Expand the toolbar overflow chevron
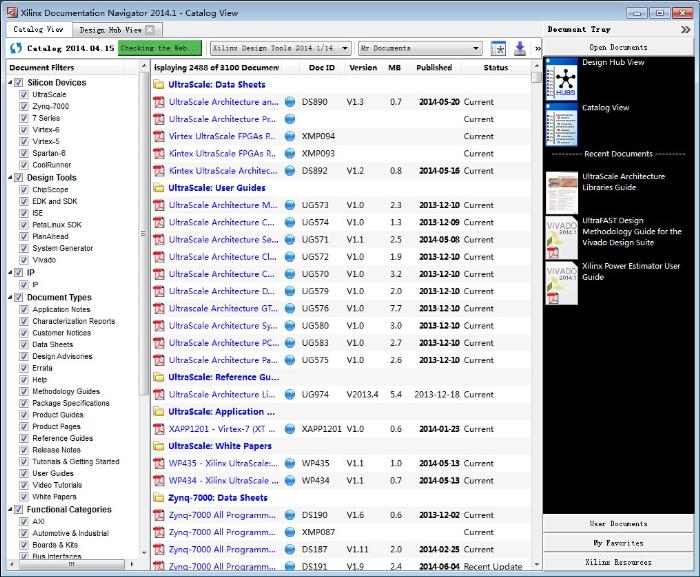The width and height of the screenshot is (700, 577). click(538, 48)
